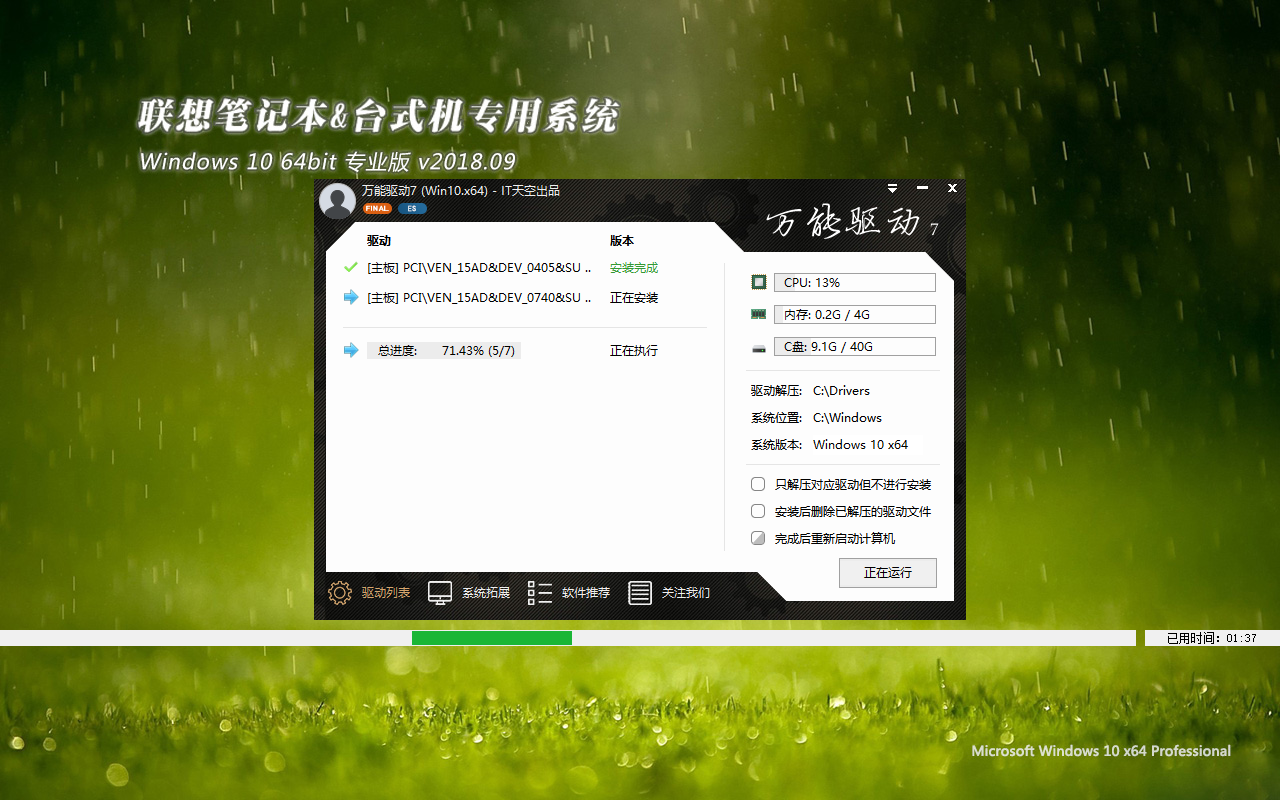The height and width of the screenshot is (800, 1280).
Task: Click the 正在执行 status text
Action: 634,351
